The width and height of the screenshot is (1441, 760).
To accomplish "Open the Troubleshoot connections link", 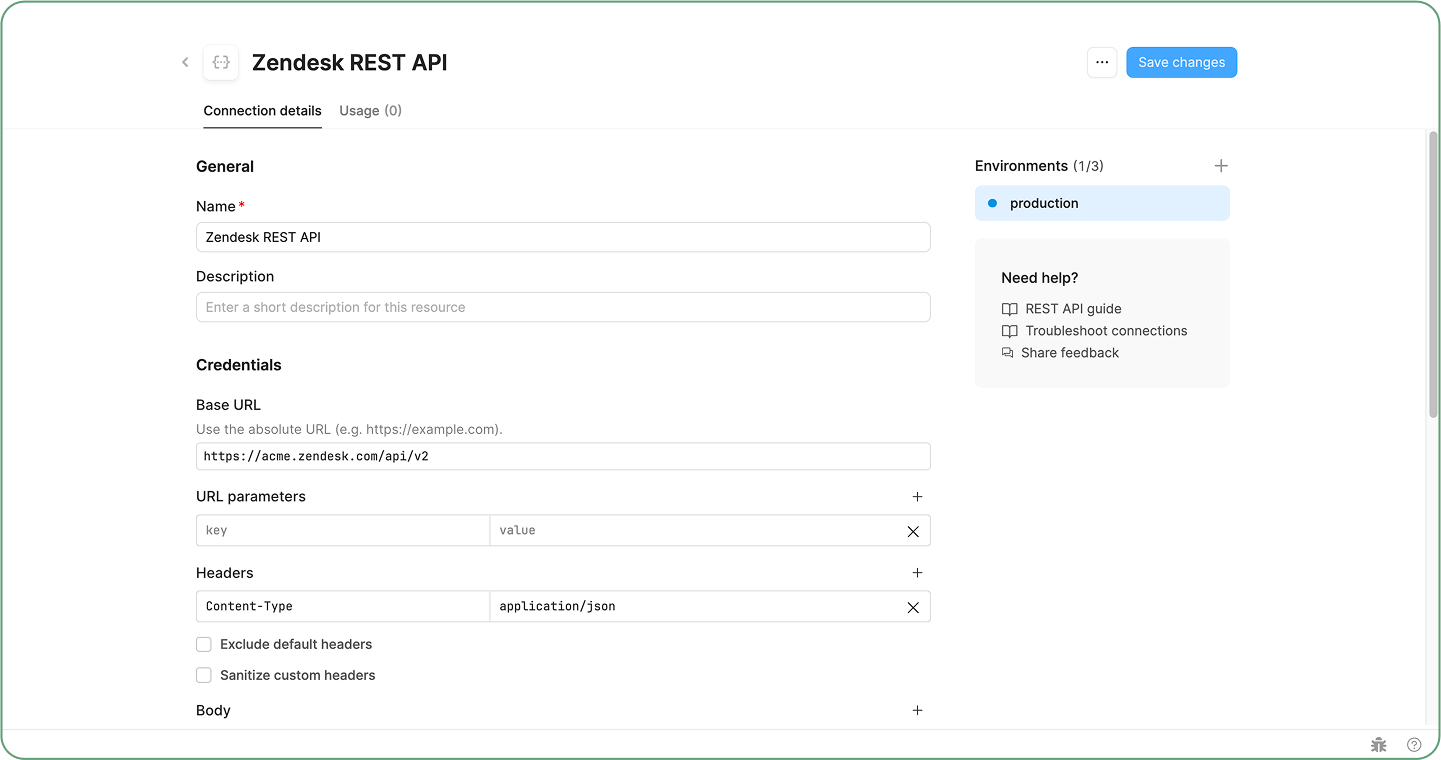I will 1106,331.
